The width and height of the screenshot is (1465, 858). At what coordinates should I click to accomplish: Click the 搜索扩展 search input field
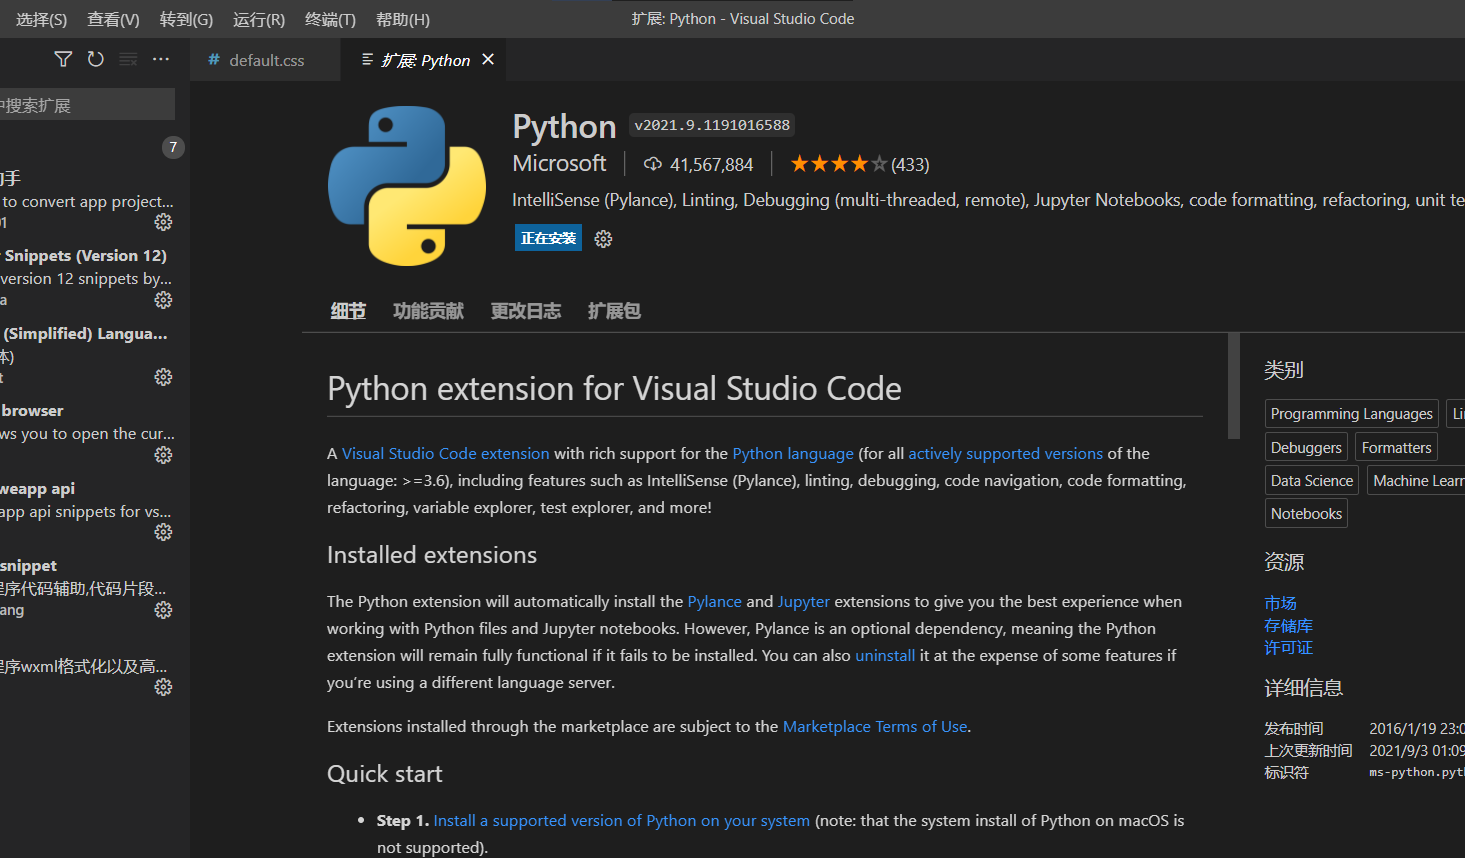(x=86, y=105)
